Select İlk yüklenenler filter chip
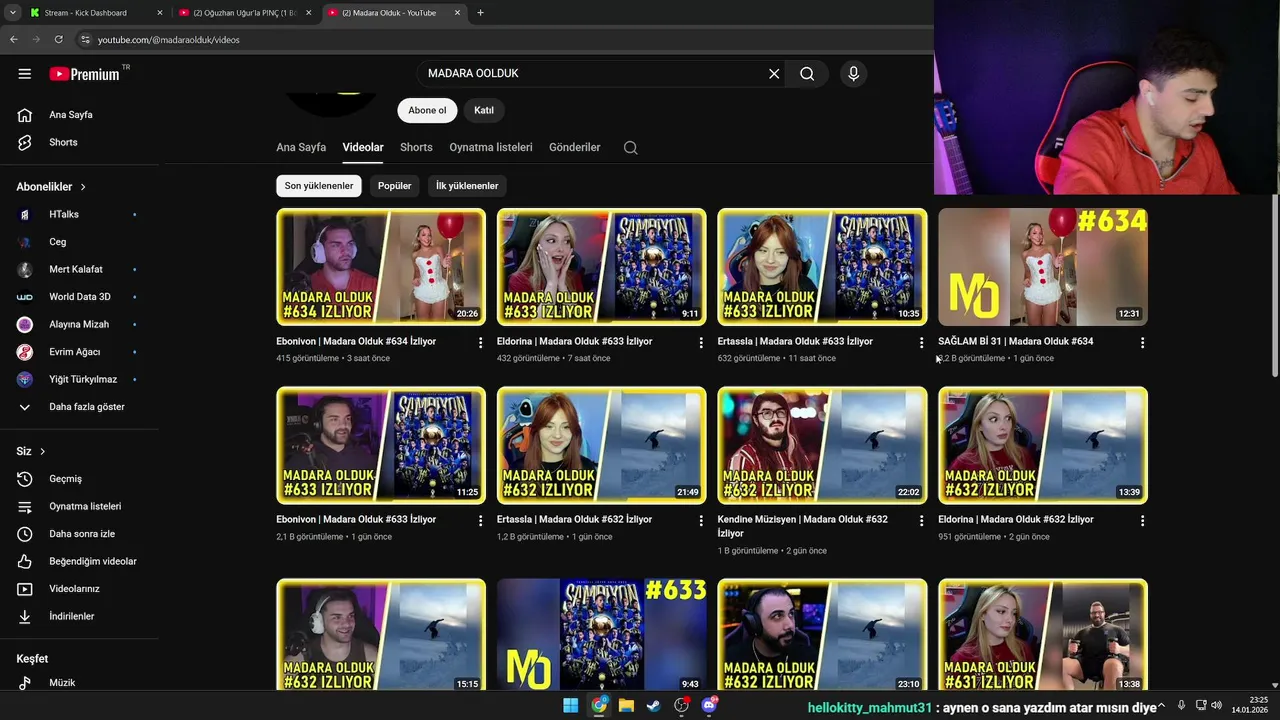Screen dimensions: 1280x720 [467, 186]
